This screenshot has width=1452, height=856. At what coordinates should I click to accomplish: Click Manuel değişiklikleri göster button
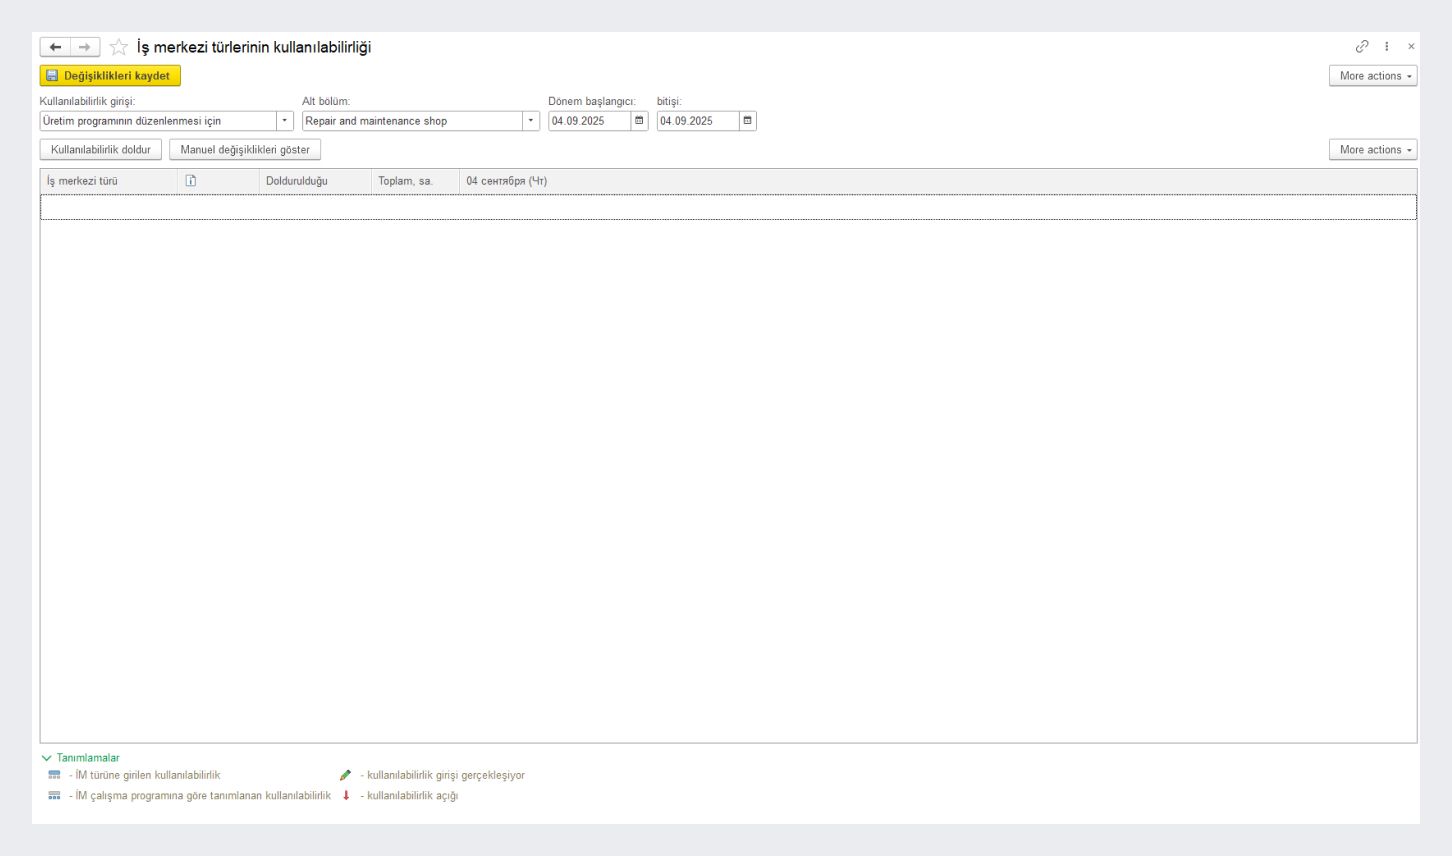tap(245, 150)
